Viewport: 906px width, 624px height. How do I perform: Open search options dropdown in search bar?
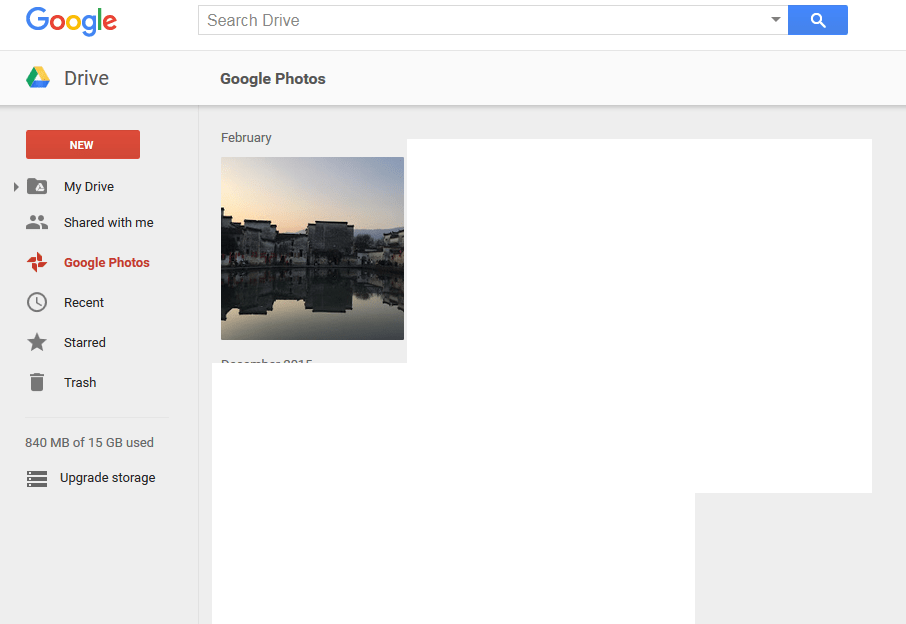tap(777, 20)
